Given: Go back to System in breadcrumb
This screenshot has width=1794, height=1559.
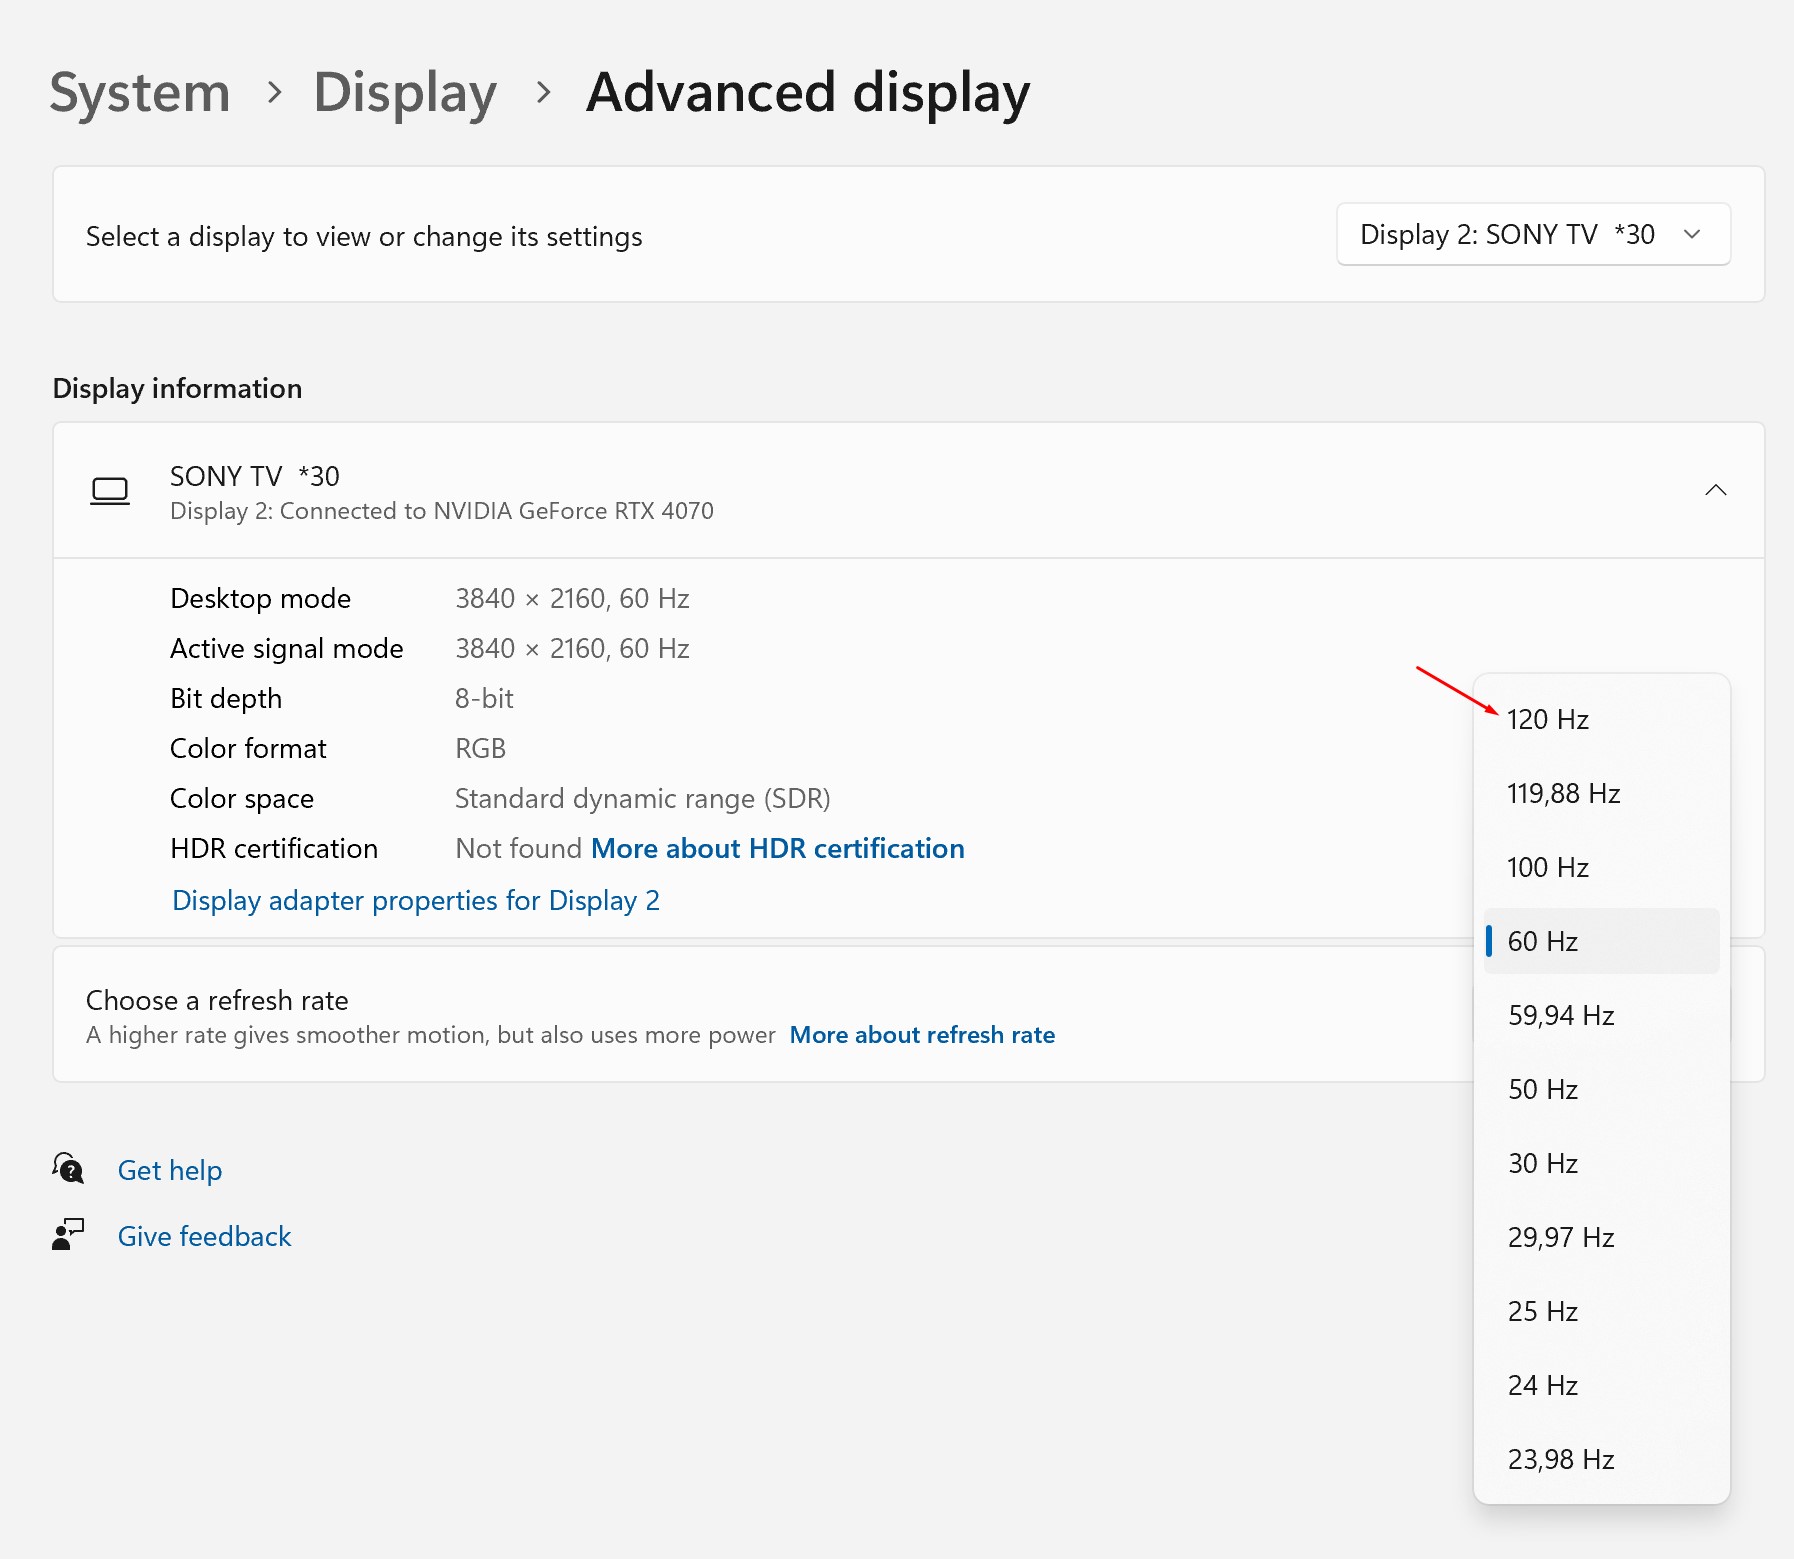Looking at the screenshot, I should [x=140, y=92].
